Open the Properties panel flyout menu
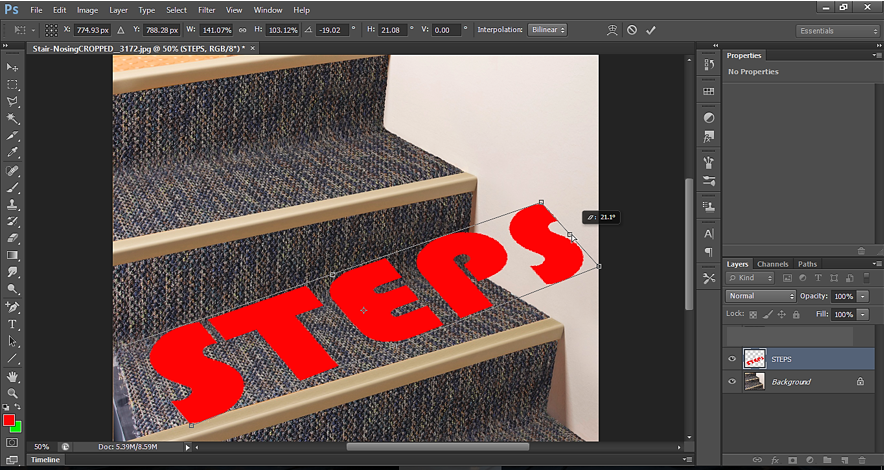This screenshot has height=470, width=884. point(876,55)
